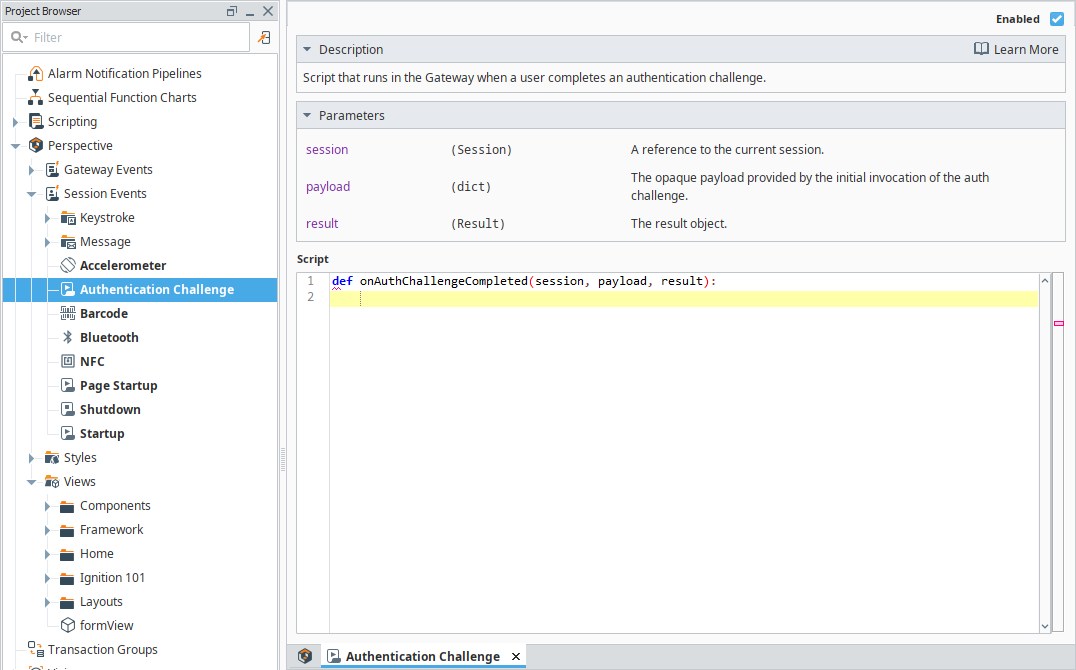Click the Components folder icon
Screen dimensions: 1076x670
[67, 506]
